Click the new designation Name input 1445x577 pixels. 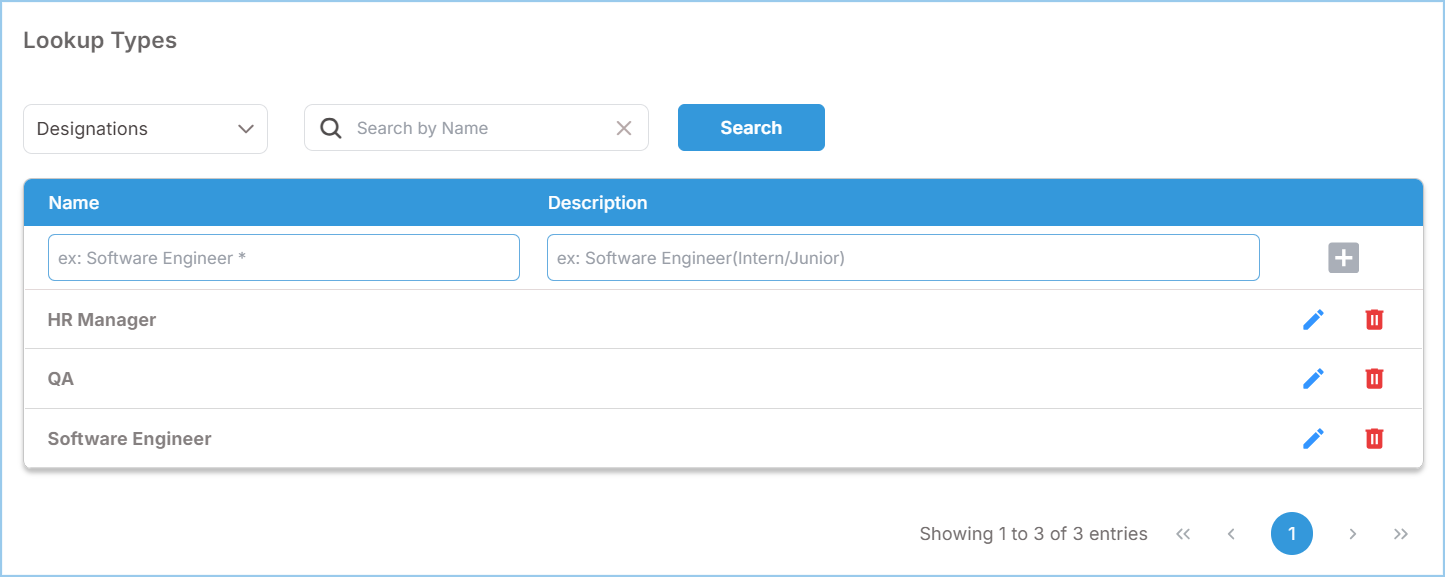pos(284,258)
